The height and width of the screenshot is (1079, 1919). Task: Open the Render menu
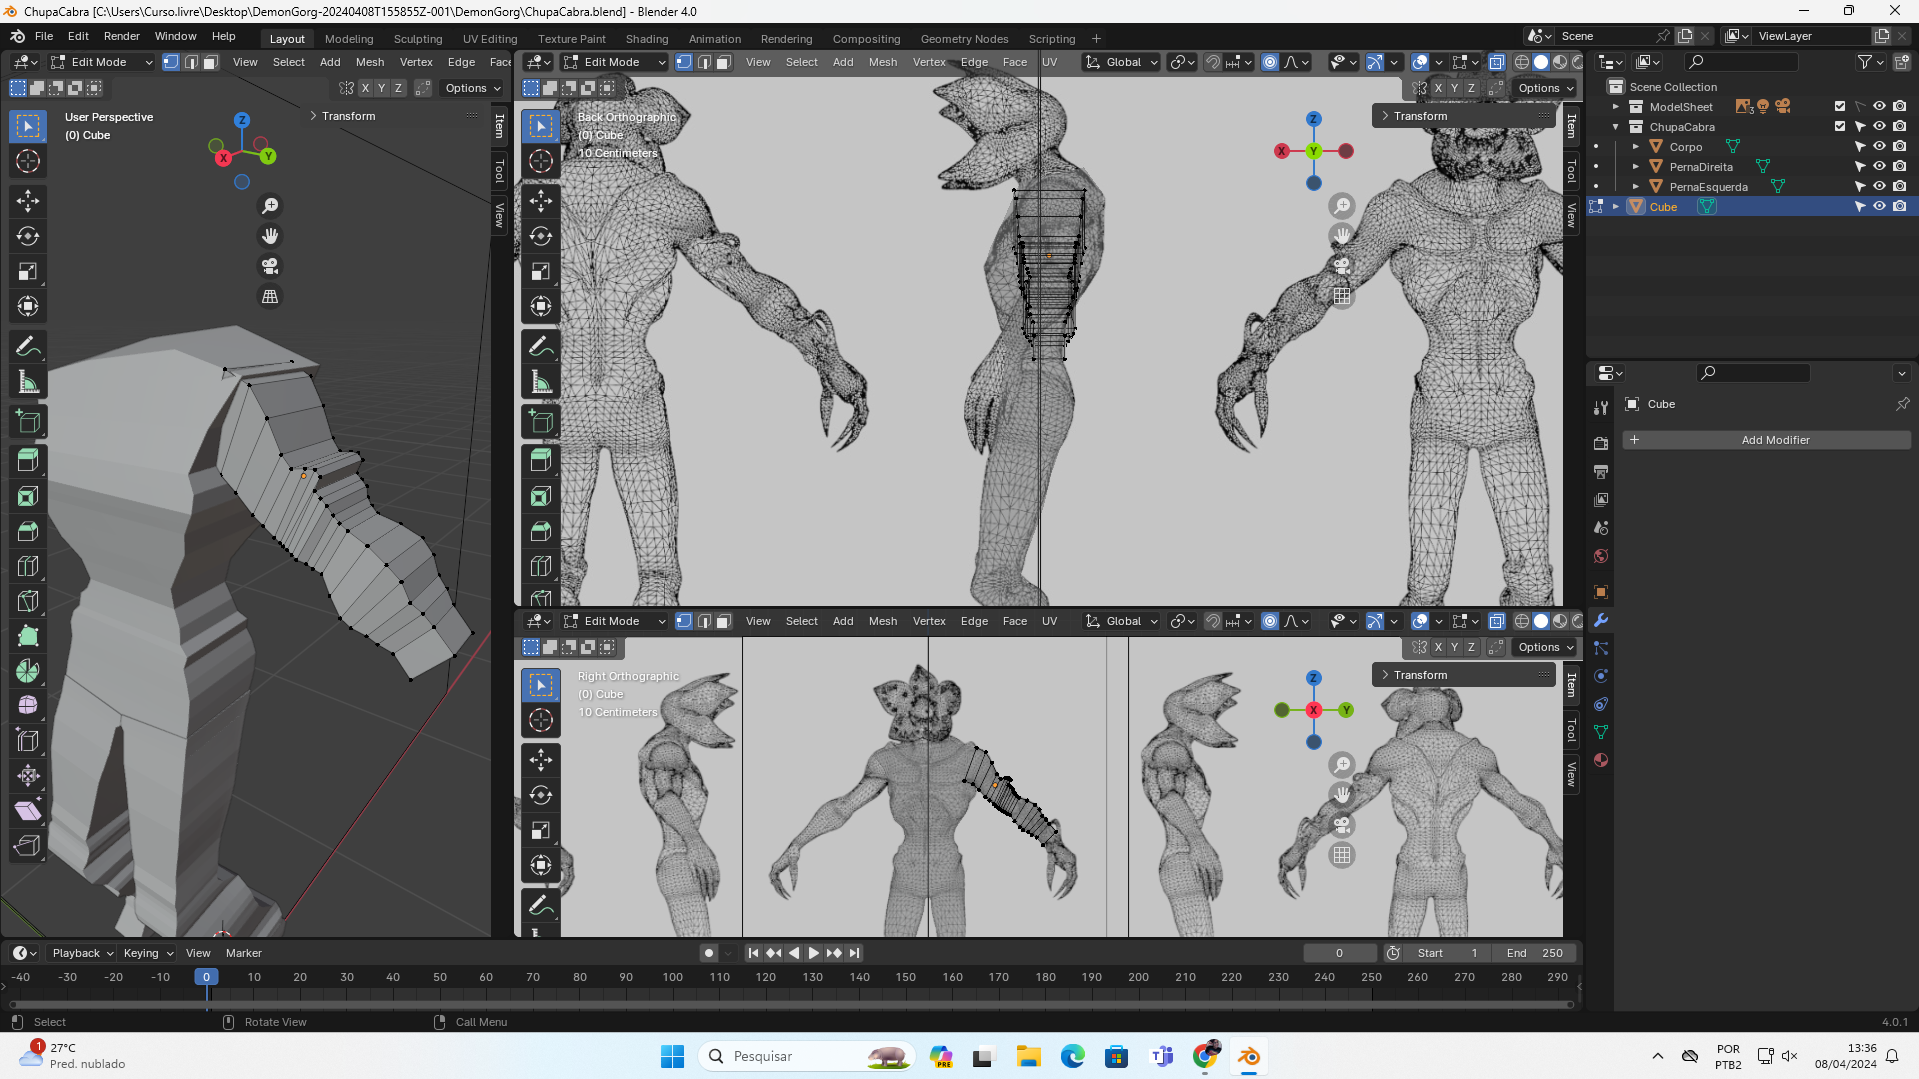[122, 36]
